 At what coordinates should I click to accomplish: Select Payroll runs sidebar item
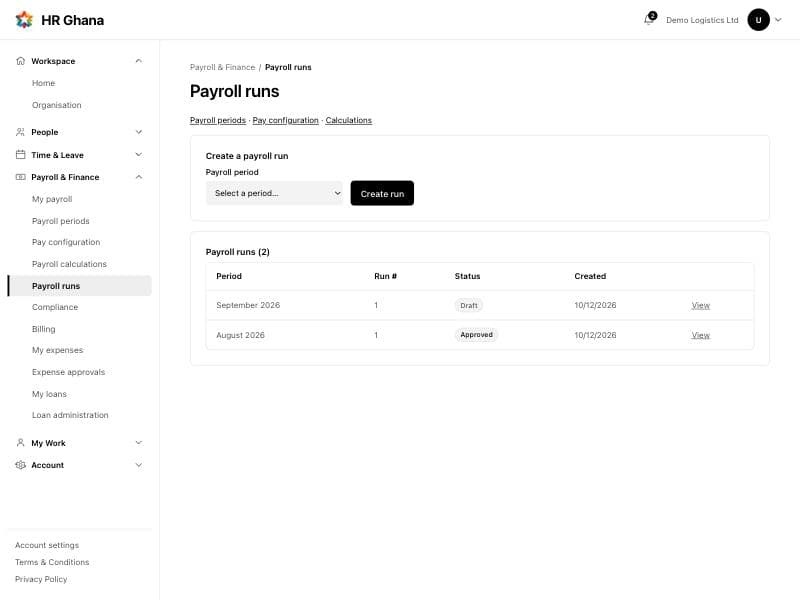point(80,286)
